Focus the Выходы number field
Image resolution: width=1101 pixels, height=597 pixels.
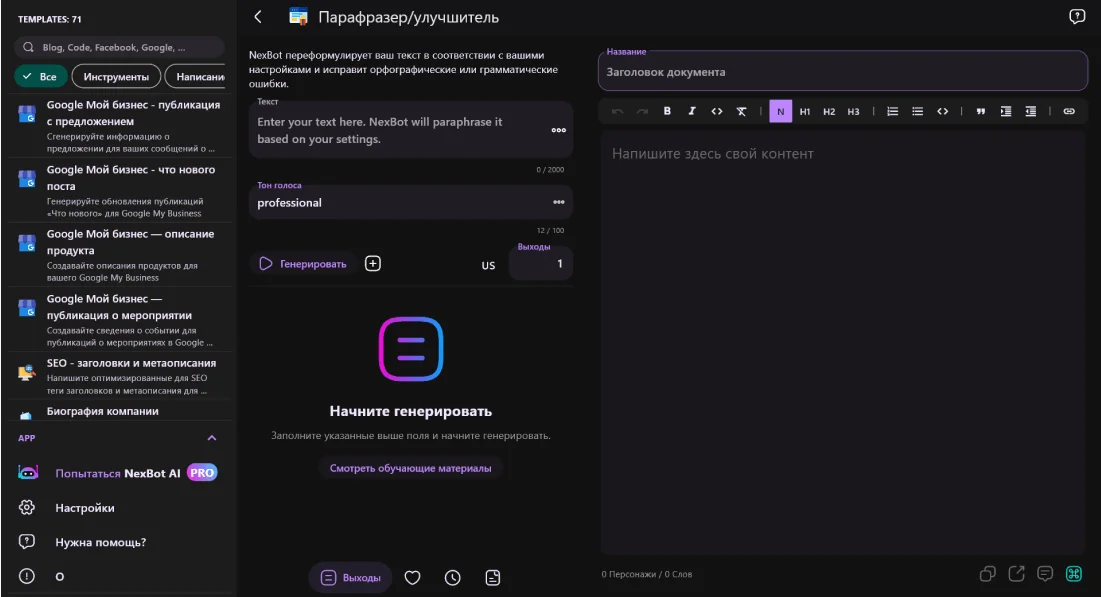(x=541, y=263)
